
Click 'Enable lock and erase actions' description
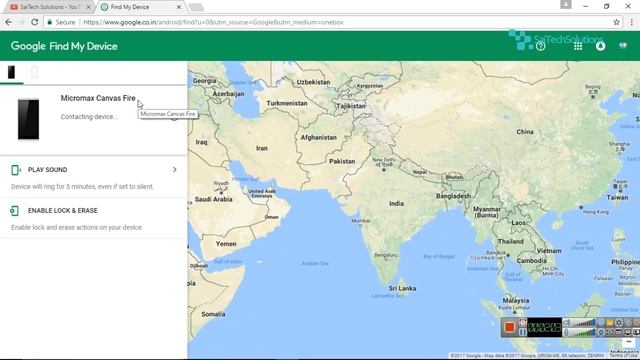77,227
